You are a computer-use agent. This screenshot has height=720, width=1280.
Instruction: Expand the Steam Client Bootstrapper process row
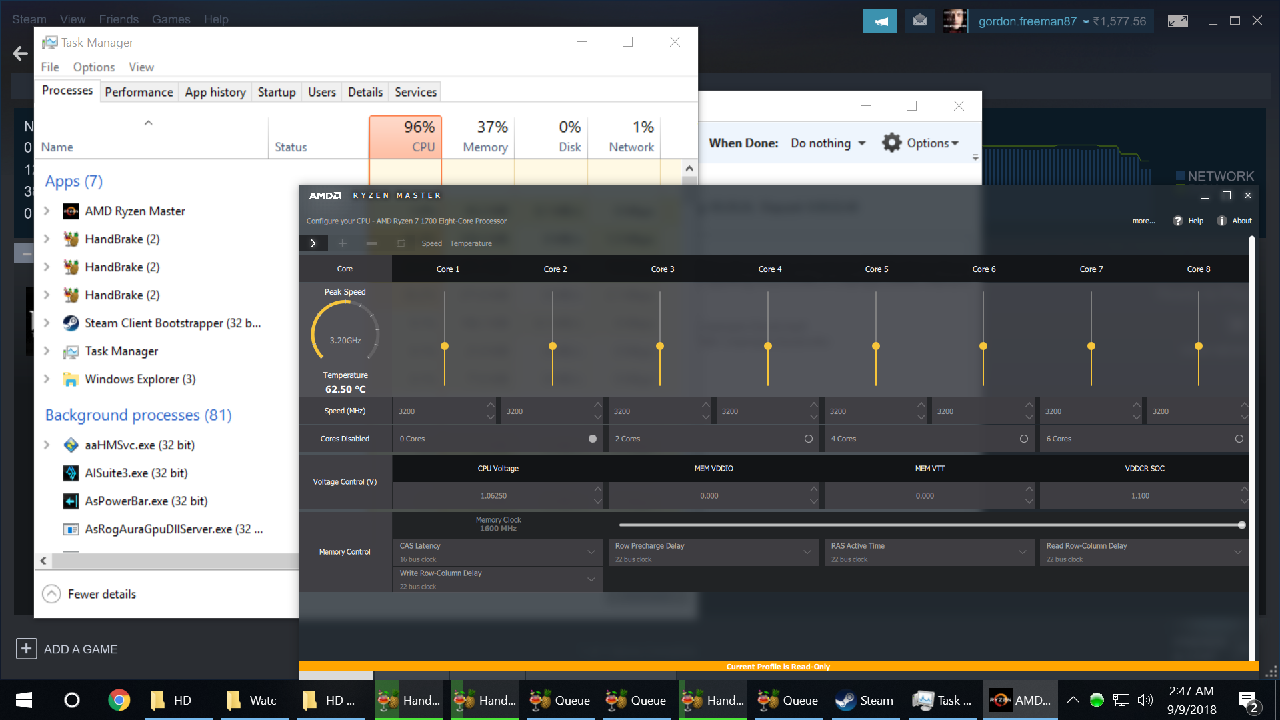coord(47,323)
